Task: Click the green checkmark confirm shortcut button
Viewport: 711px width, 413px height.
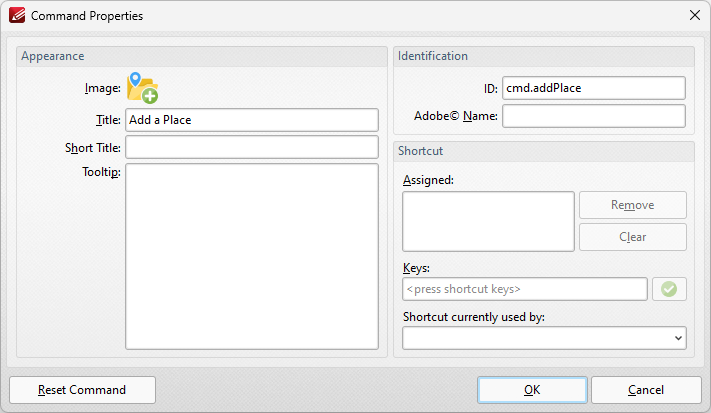Action: coord(669,289)
